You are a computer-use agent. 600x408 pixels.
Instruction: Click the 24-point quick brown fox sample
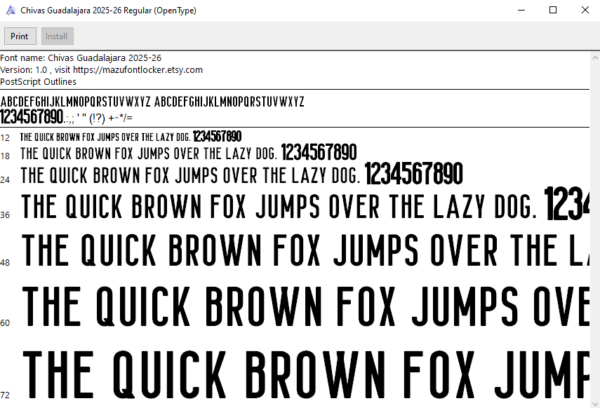click(242, 174)
